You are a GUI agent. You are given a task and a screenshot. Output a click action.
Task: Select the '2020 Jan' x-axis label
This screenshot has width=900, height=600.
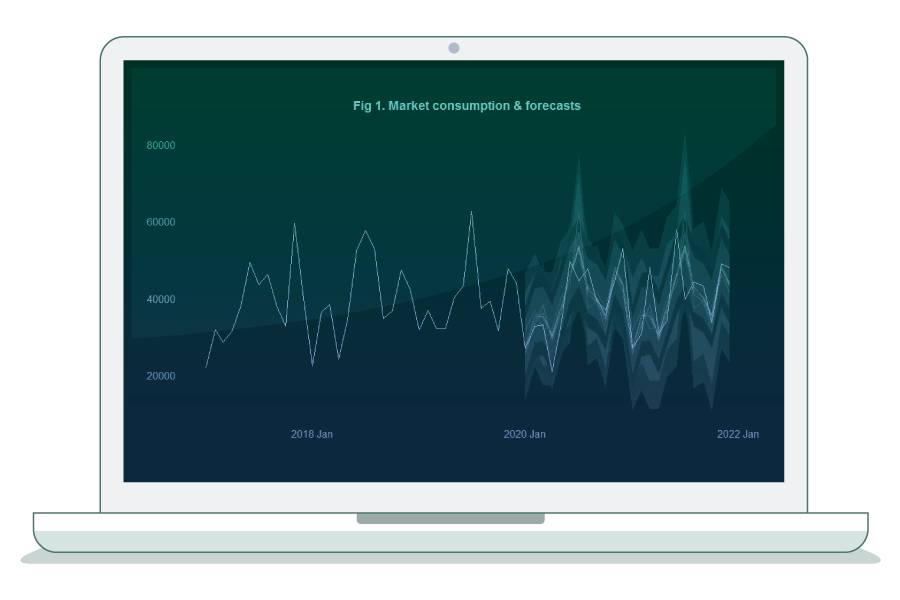tap(524, 434)
